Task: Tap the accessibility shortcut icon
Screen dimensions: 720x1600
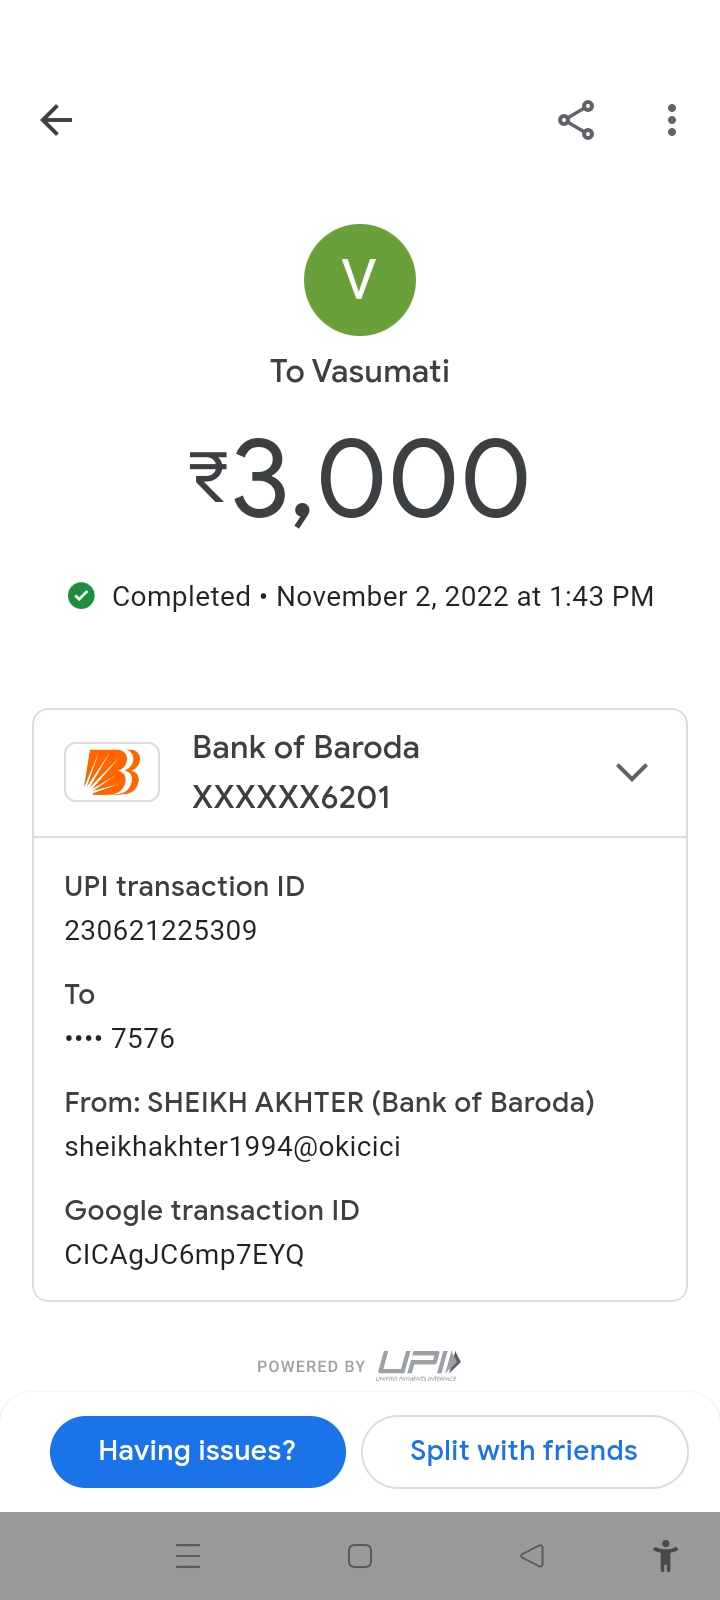Action: (665, 1556)
